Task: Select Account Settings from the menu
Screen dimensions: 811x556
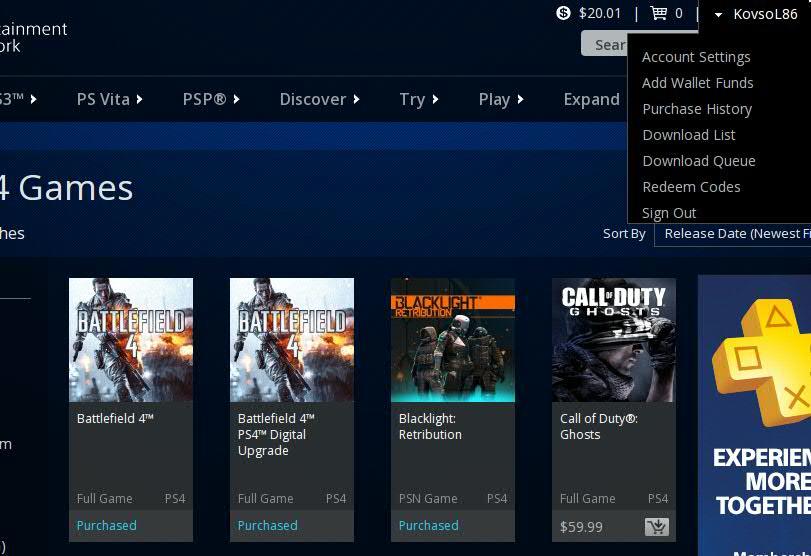Action: [x=696, y=57]
